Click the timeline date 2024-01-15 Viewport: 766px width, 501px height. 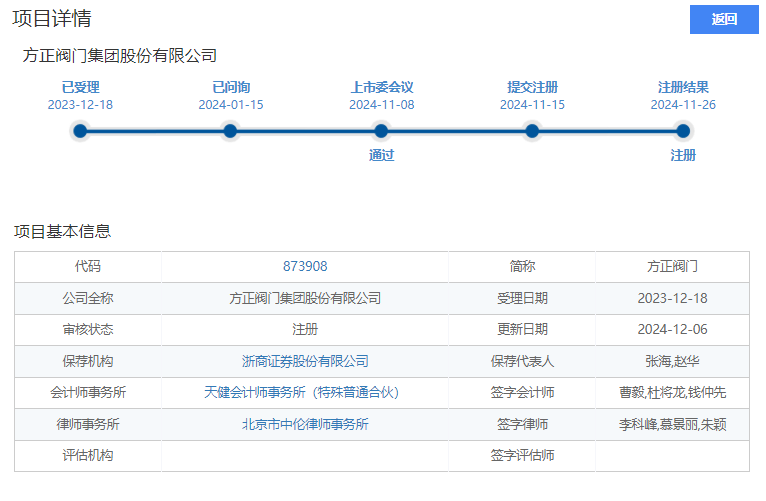pos(231,104)
